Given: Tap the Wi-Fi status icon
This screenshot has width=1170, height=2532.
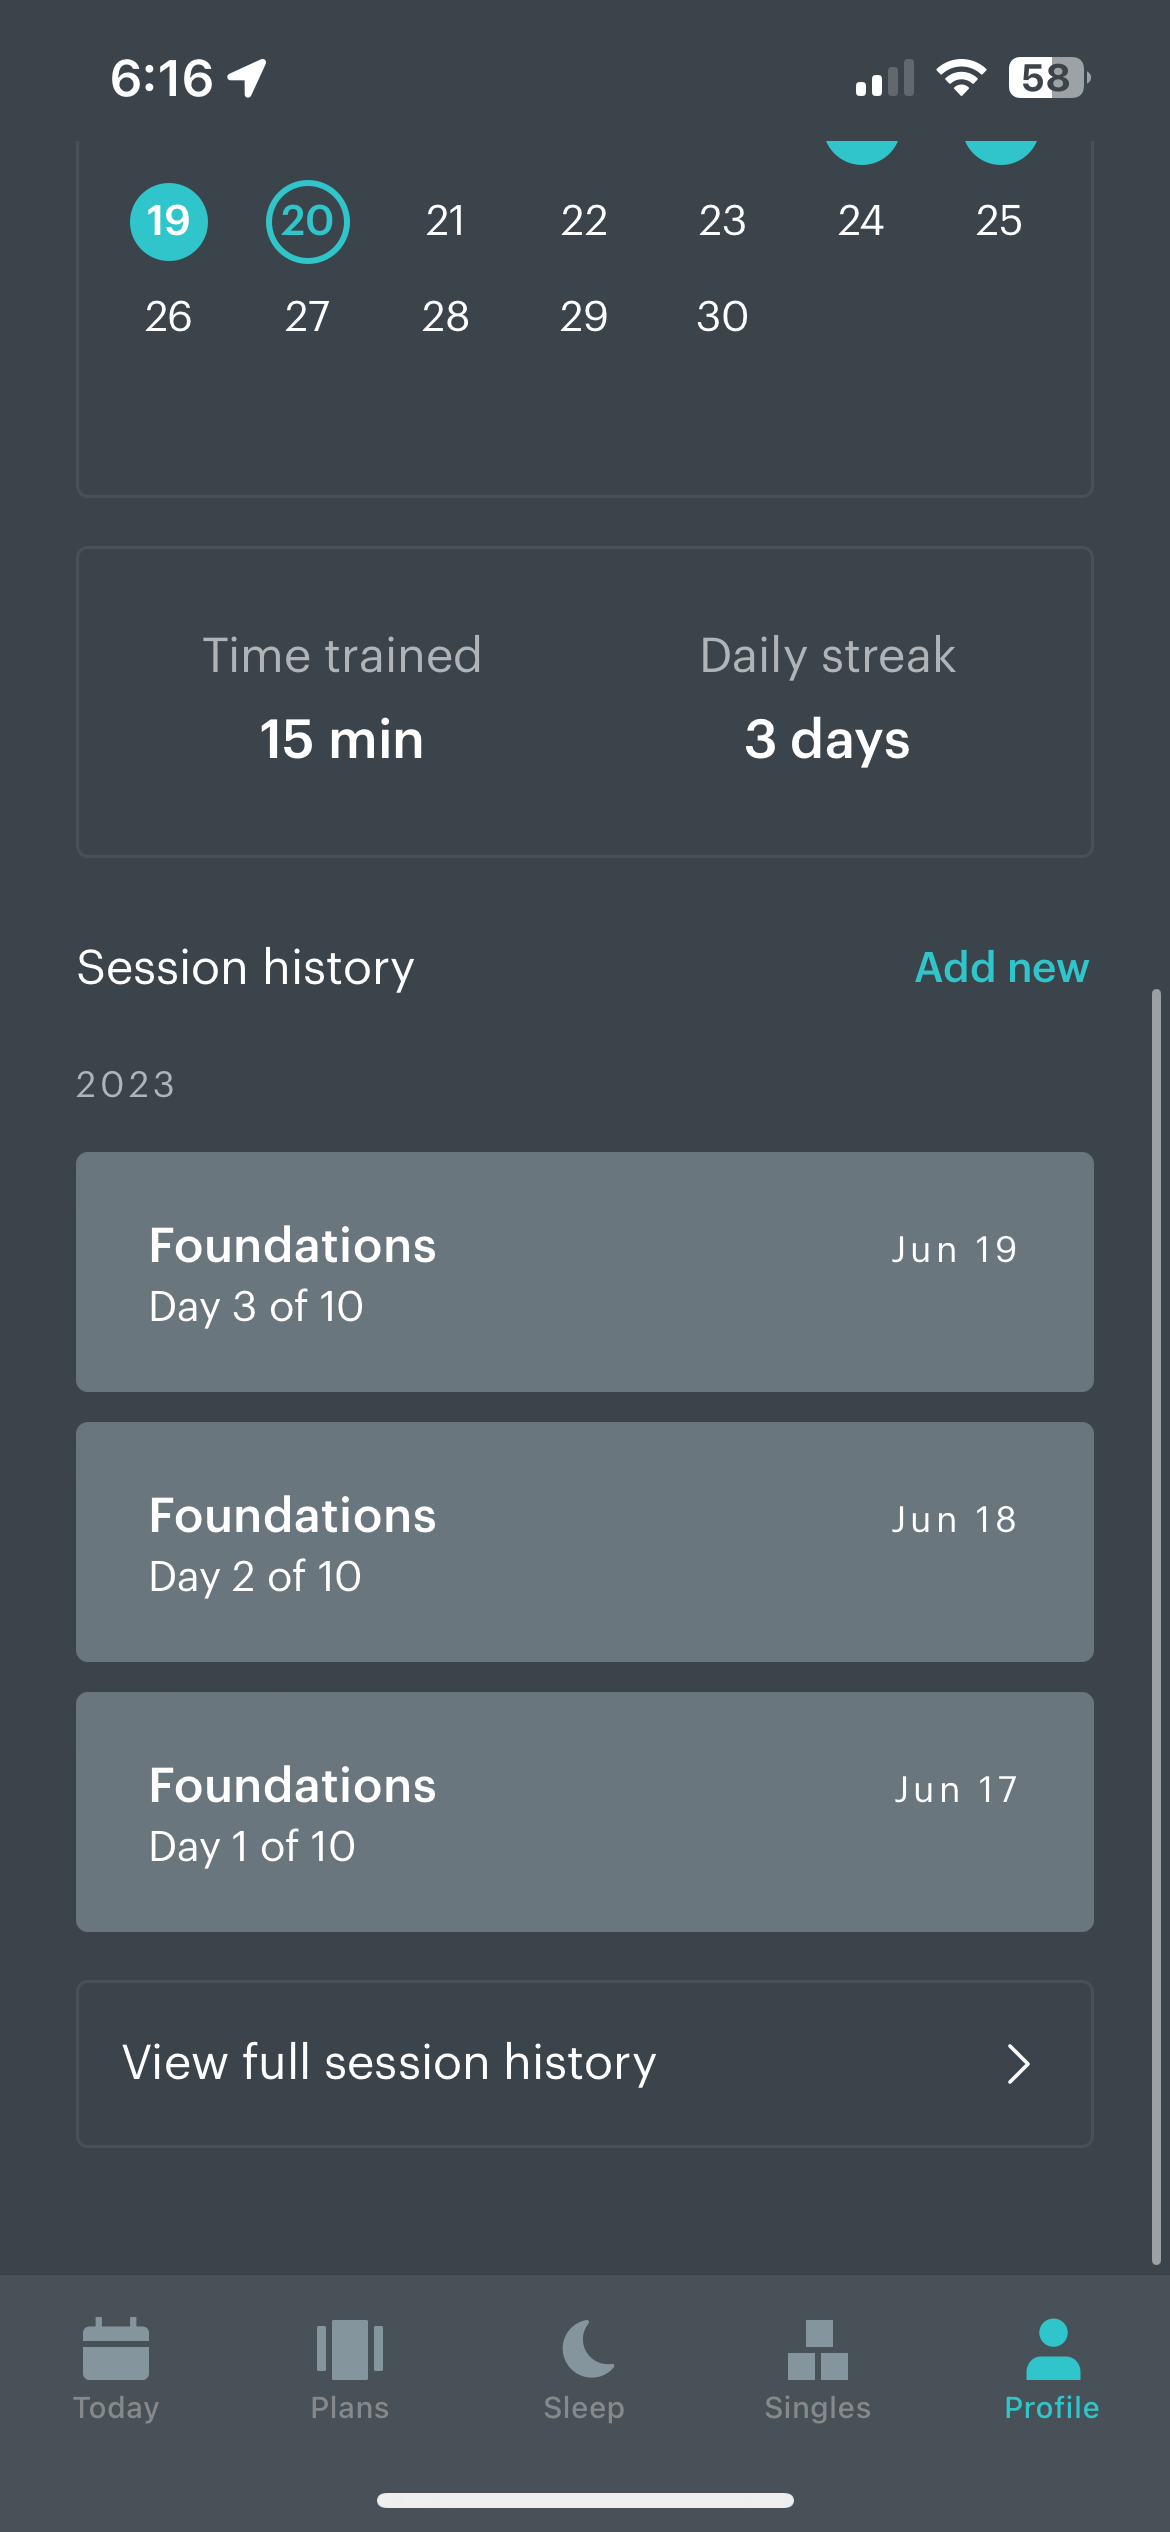Looking at the screenshot, I should pyautogui.click(x=961, y=77).
